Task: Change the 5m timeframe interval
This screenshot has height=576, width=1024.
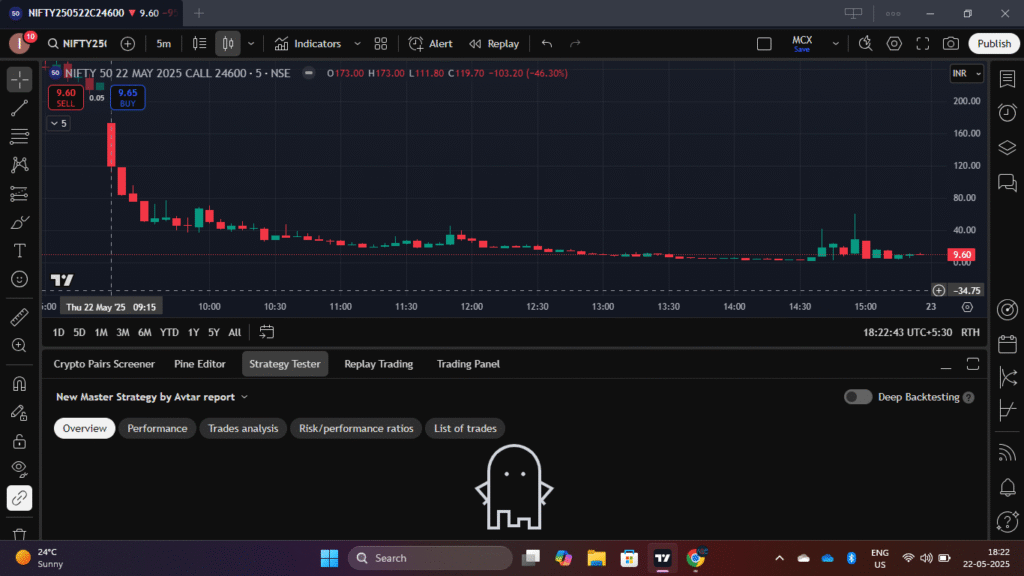Action: click(x=163, y=44)
